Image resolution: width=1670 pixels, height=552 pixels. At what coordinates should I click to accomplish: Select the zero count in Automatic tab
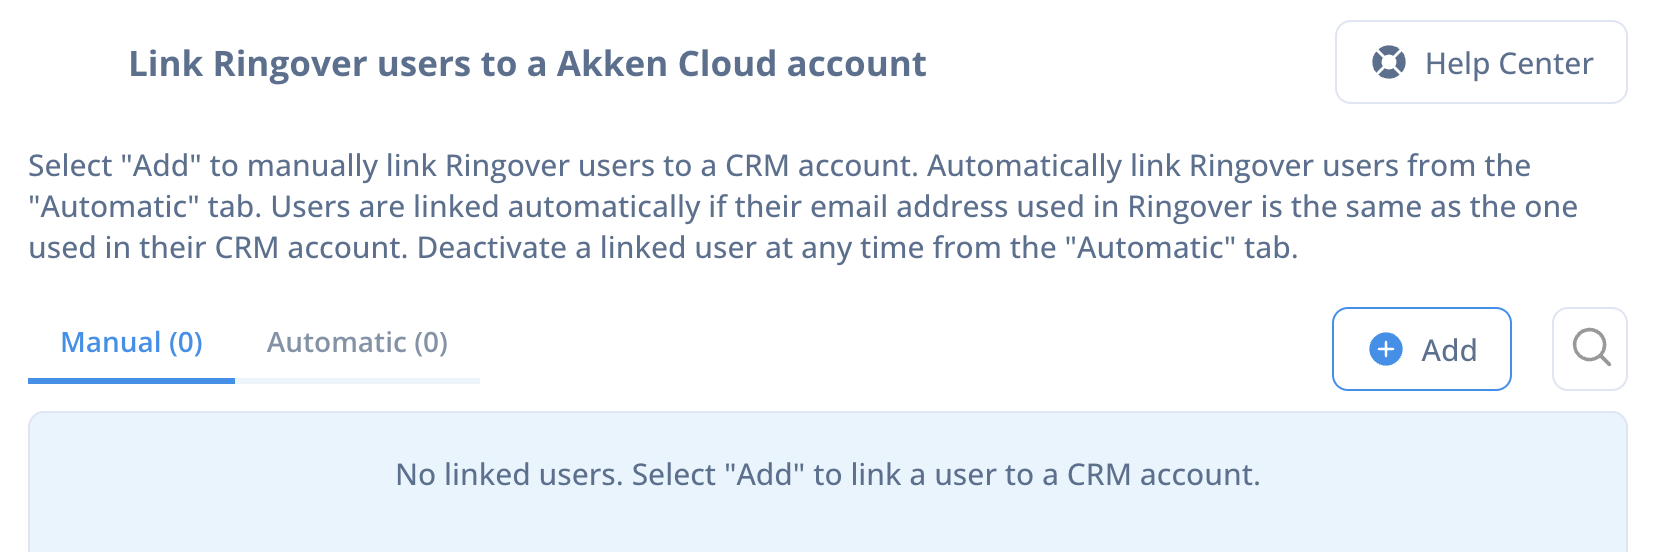(x=431, y=343)
